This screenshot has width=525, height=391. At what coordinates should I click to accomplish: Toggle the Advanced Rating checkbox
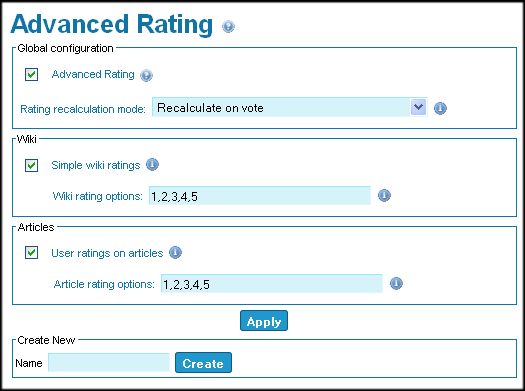31,74
